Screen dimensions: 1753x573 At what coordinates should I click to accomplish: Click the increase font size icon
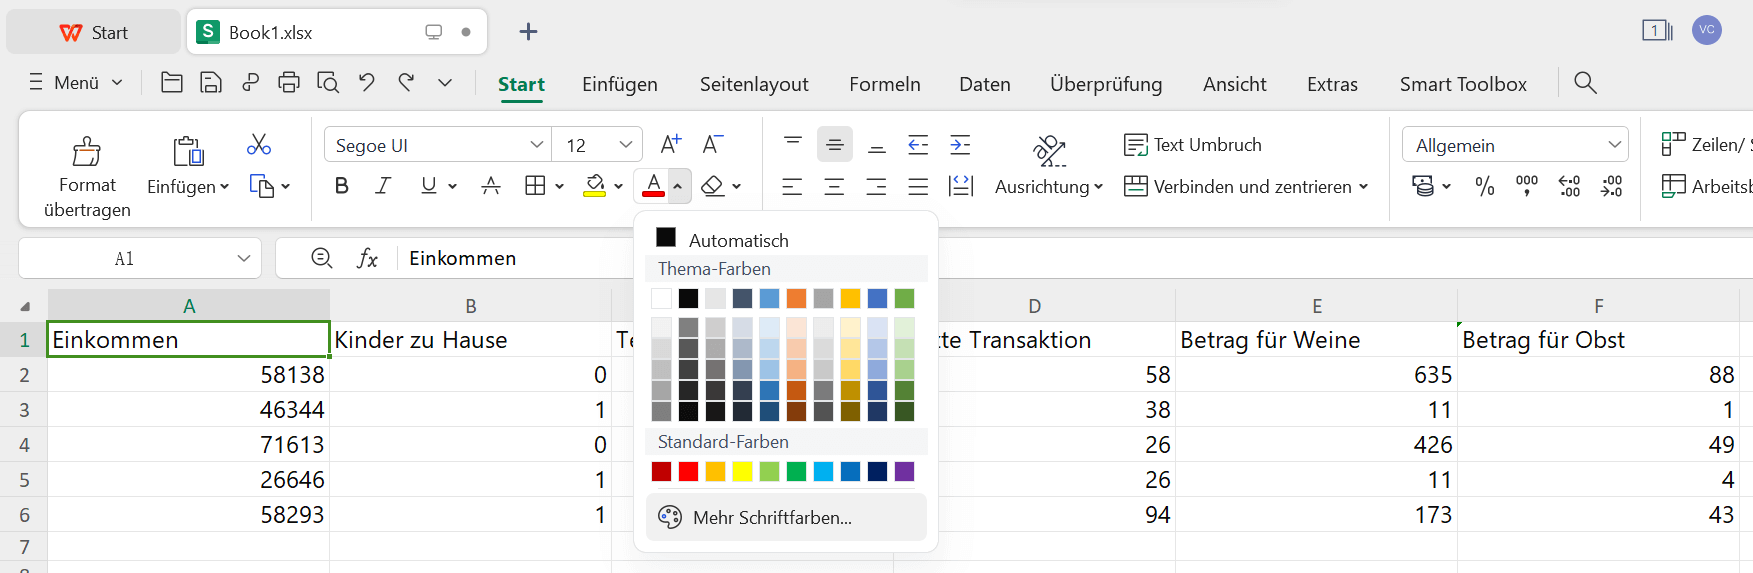coord(670,145)
